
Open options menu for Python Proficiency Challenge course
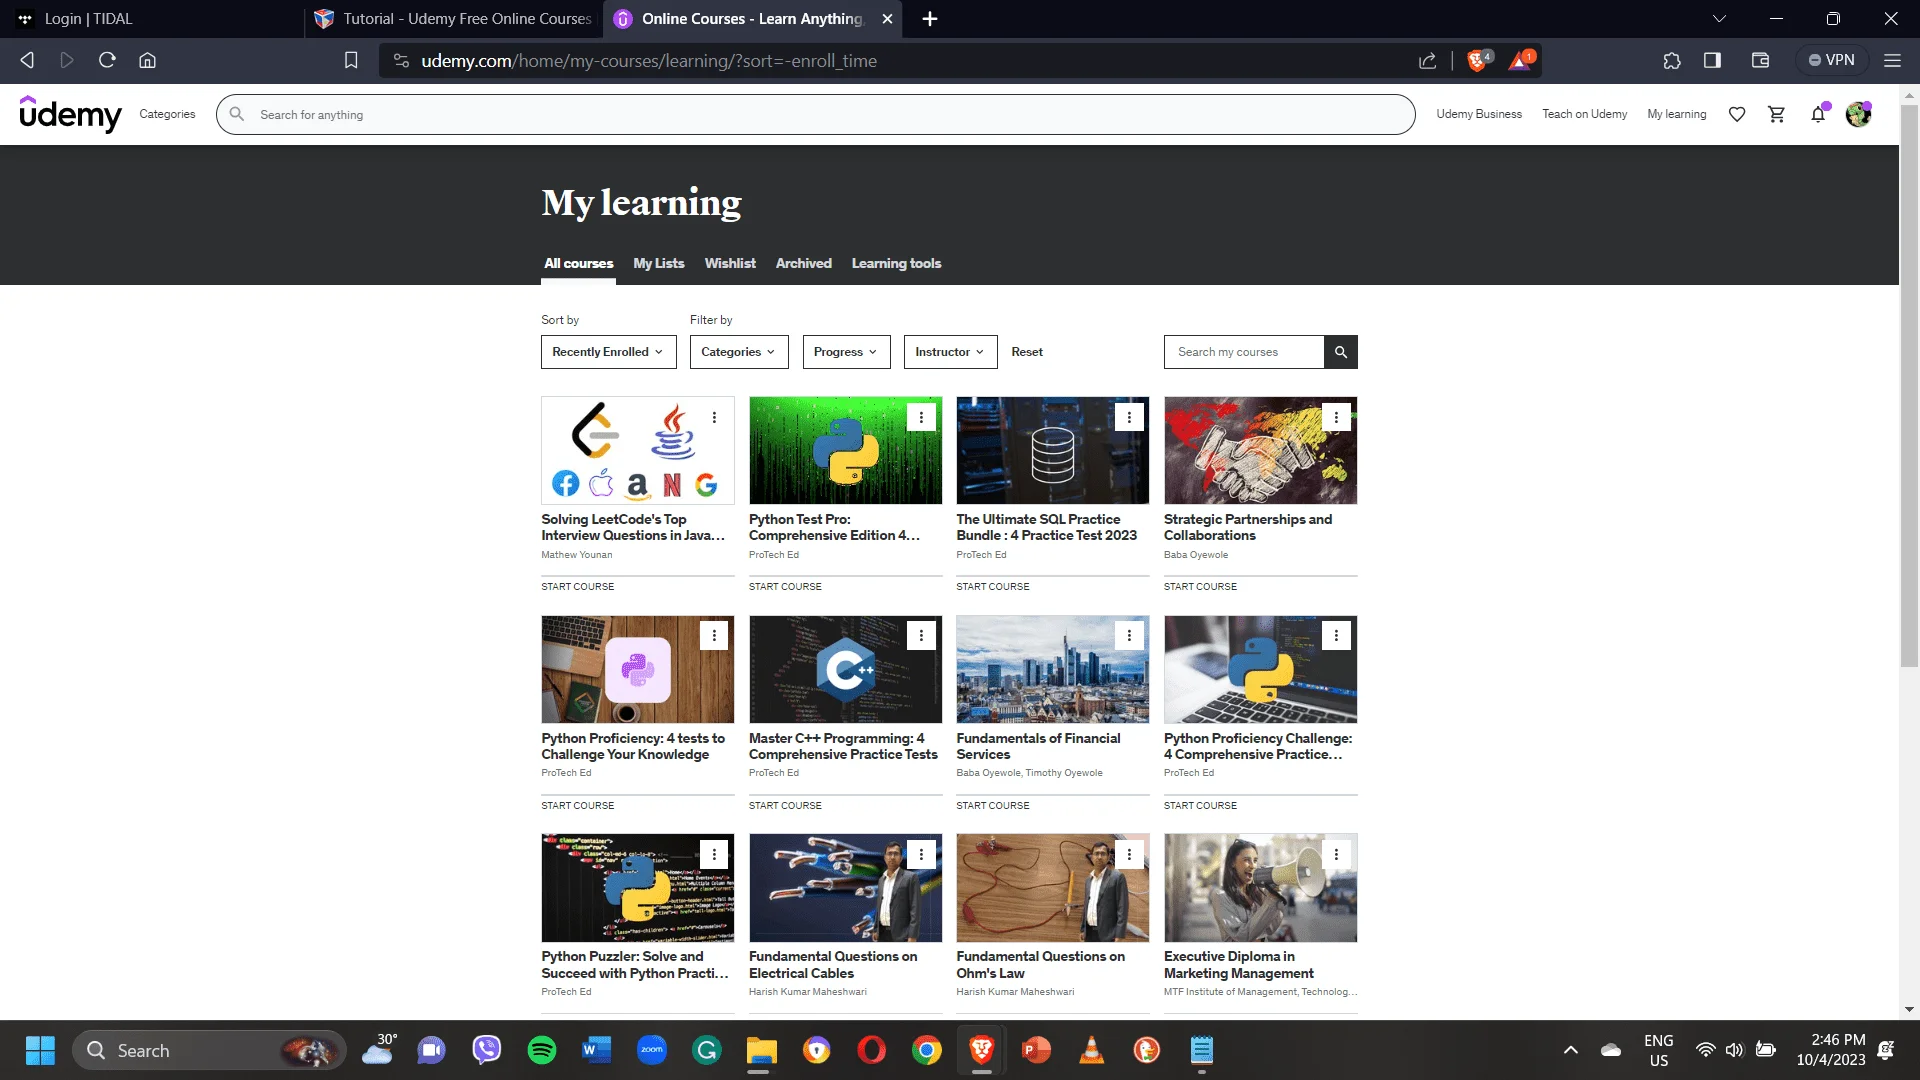[x=1336, y=635]
